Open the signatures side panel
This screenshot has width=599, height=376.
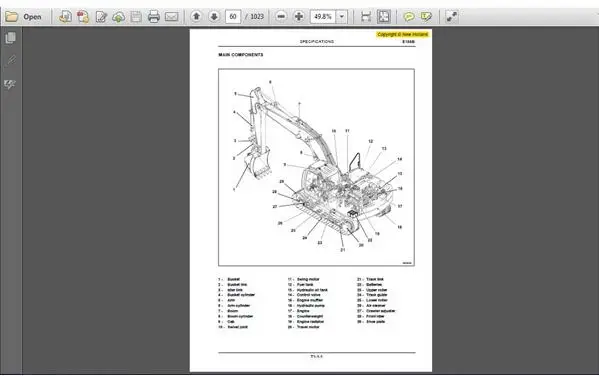[x=10, y=84]
